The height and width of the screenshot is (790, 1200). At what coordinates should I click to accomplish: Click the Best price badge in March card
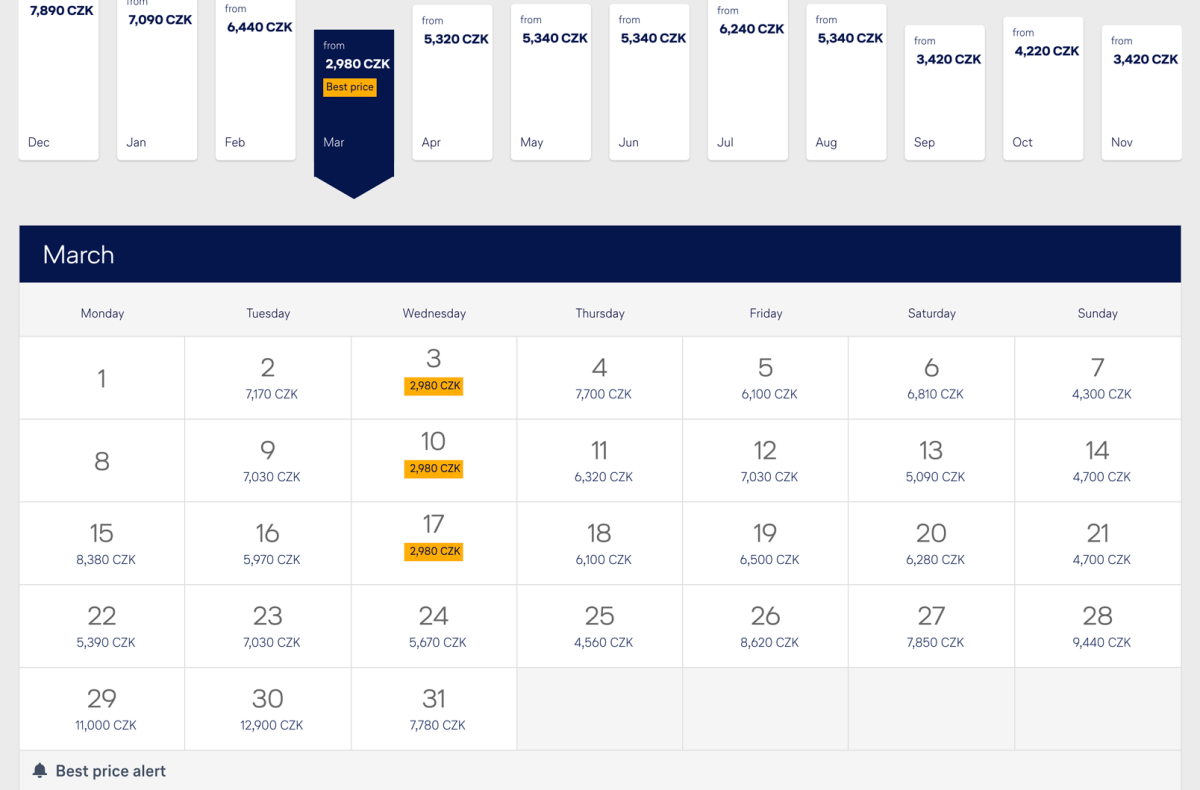[x=350, y=87]
